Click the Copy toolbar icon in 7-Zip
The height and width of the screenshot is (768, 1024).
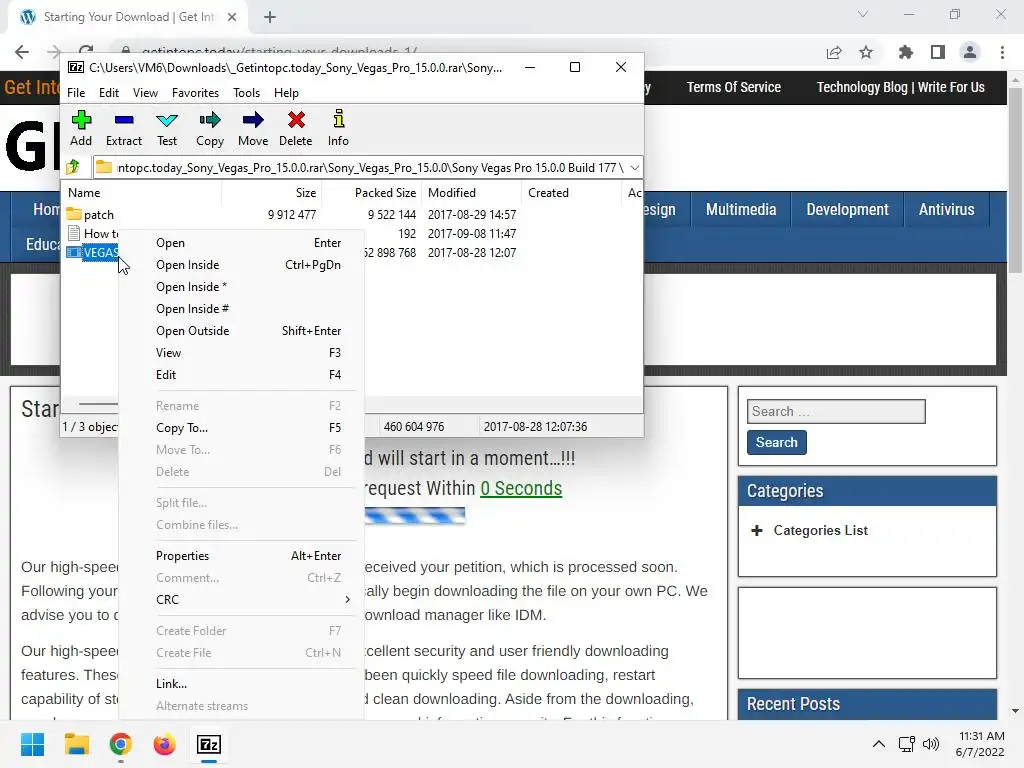[210, 128]
